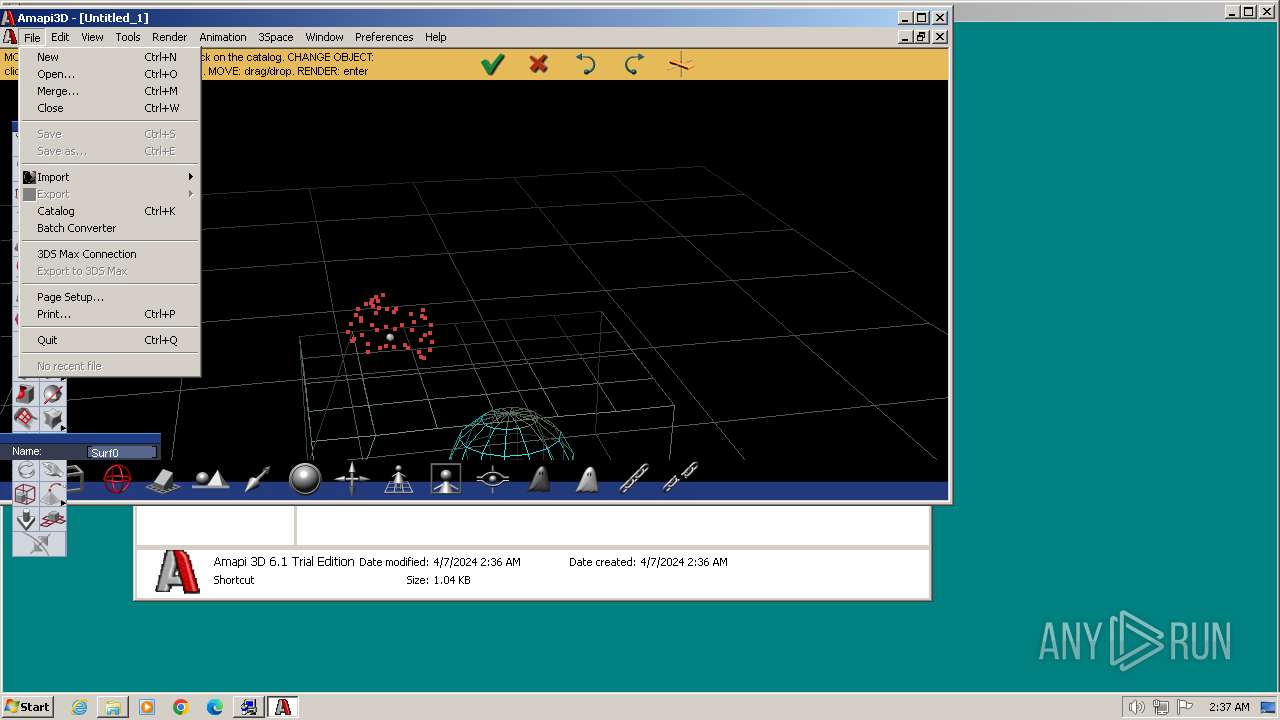The width and height of the screenshot is (1280, 720).
Task: Choose Page Setup... in File menu
Action: (x=110, y=297)
